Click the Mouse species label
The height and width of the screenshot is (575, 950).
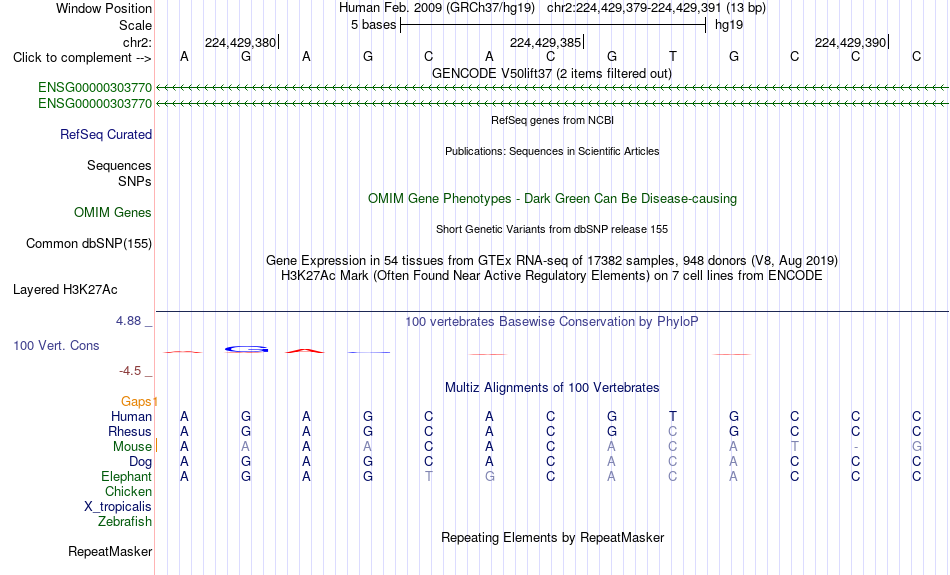pyautogui.click(x=132, y=447)
